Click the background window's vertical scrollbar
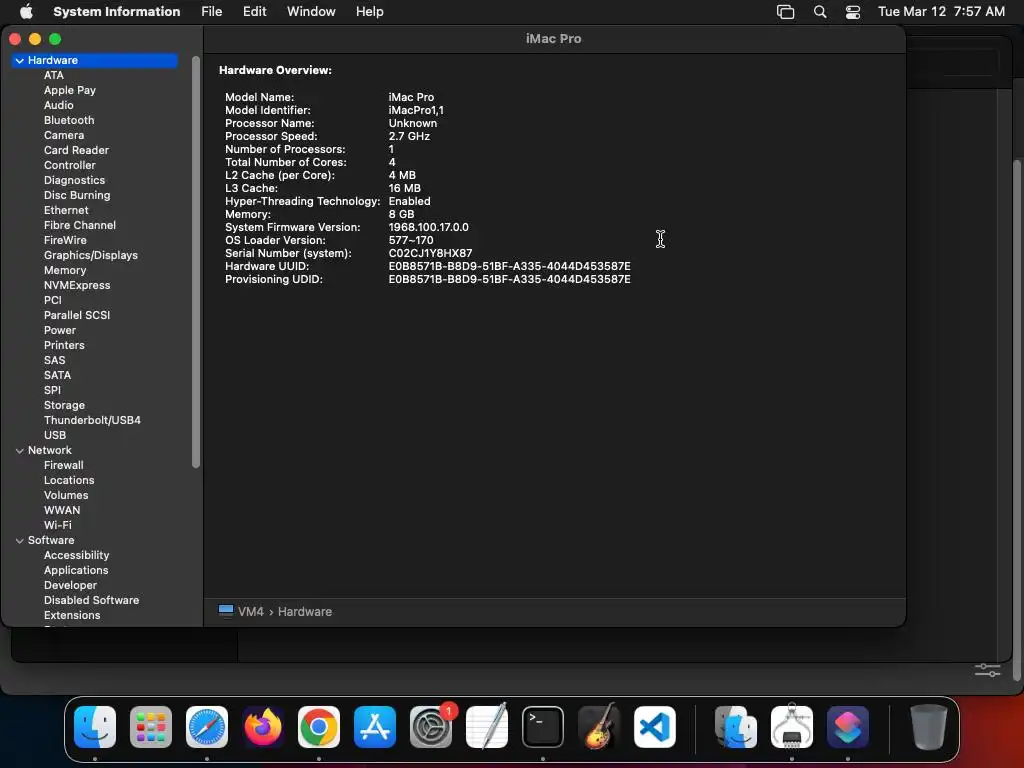The height and width of the screenshot is (768, 1024). [1016, 421]
